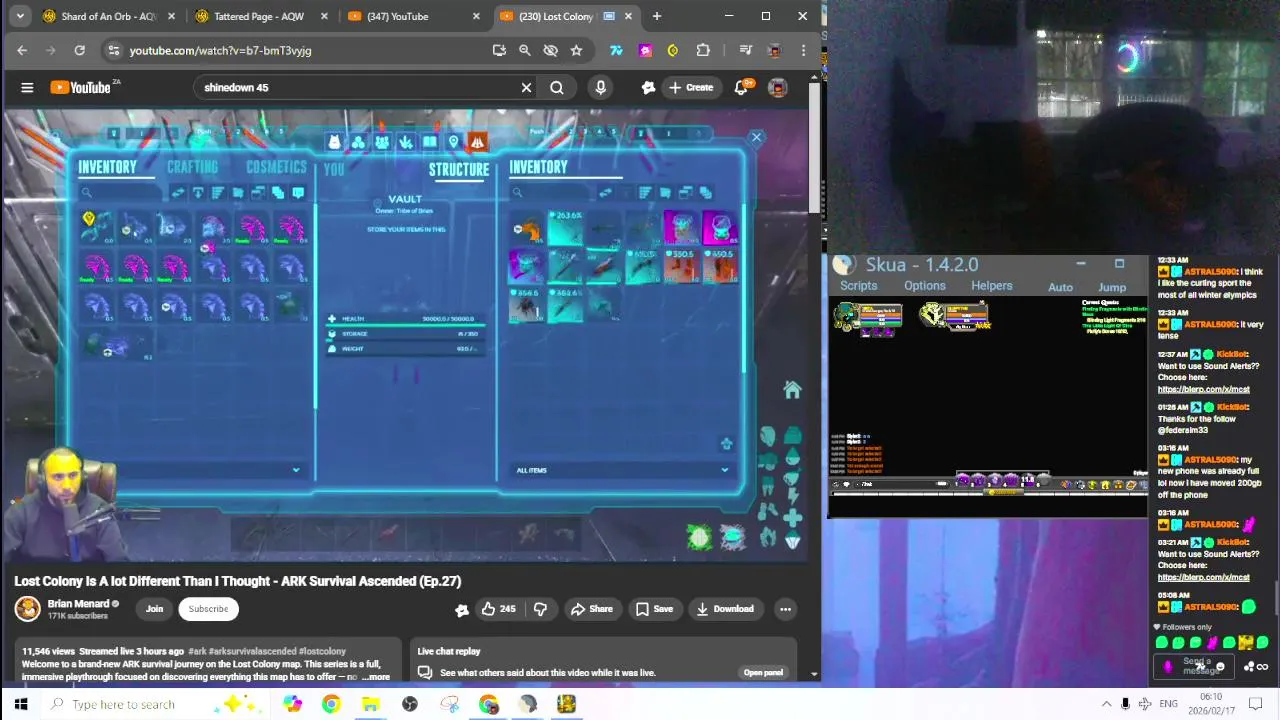Open Chrome three-dot menu

[803, 50]
